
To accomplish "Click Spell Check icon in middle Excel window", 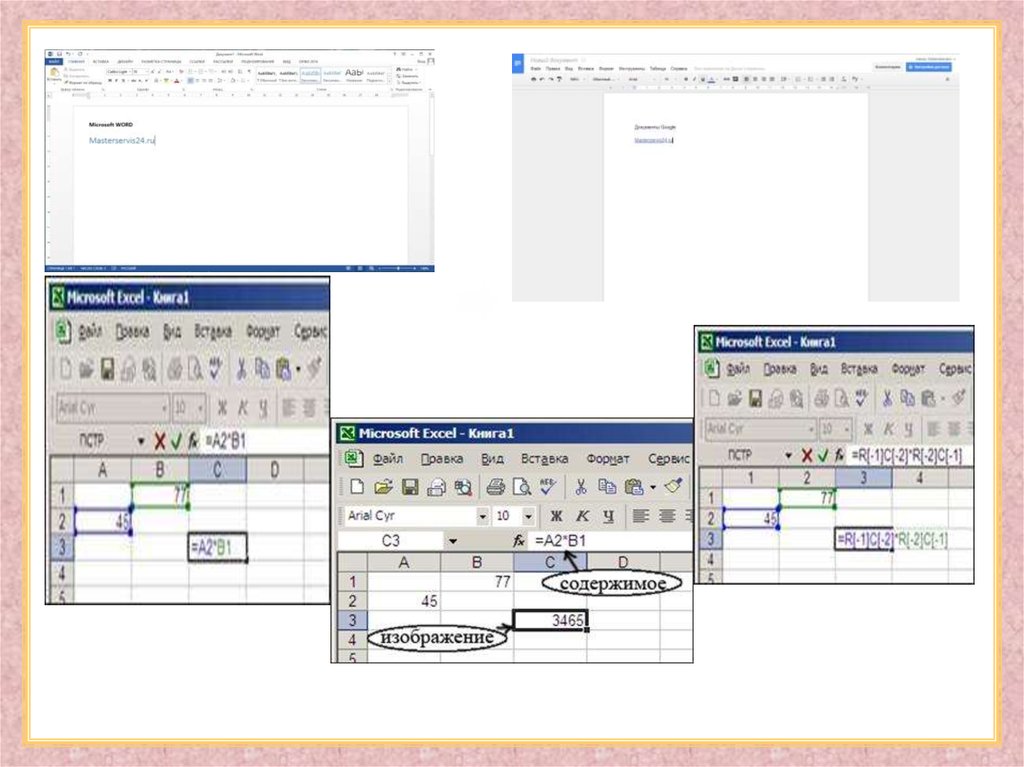I will click(547, 487).
